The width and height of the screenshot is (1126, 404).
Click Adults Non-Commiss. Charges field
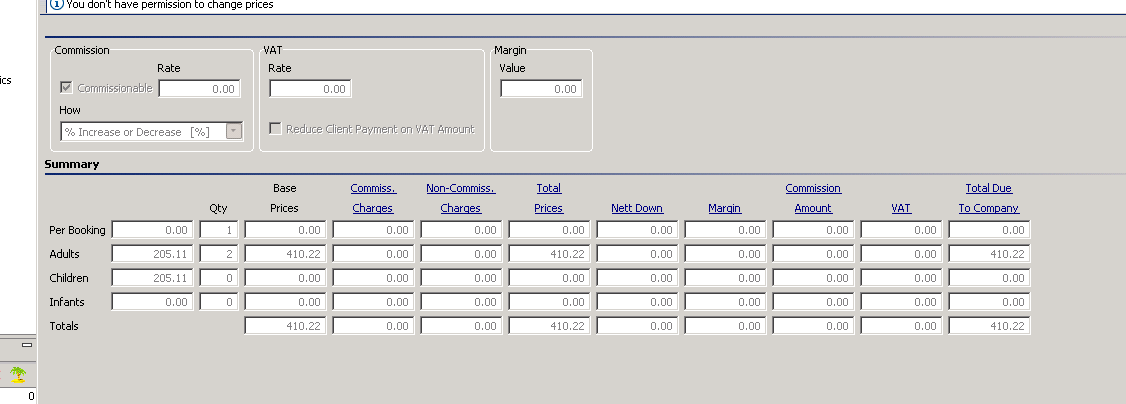(461, 254)
